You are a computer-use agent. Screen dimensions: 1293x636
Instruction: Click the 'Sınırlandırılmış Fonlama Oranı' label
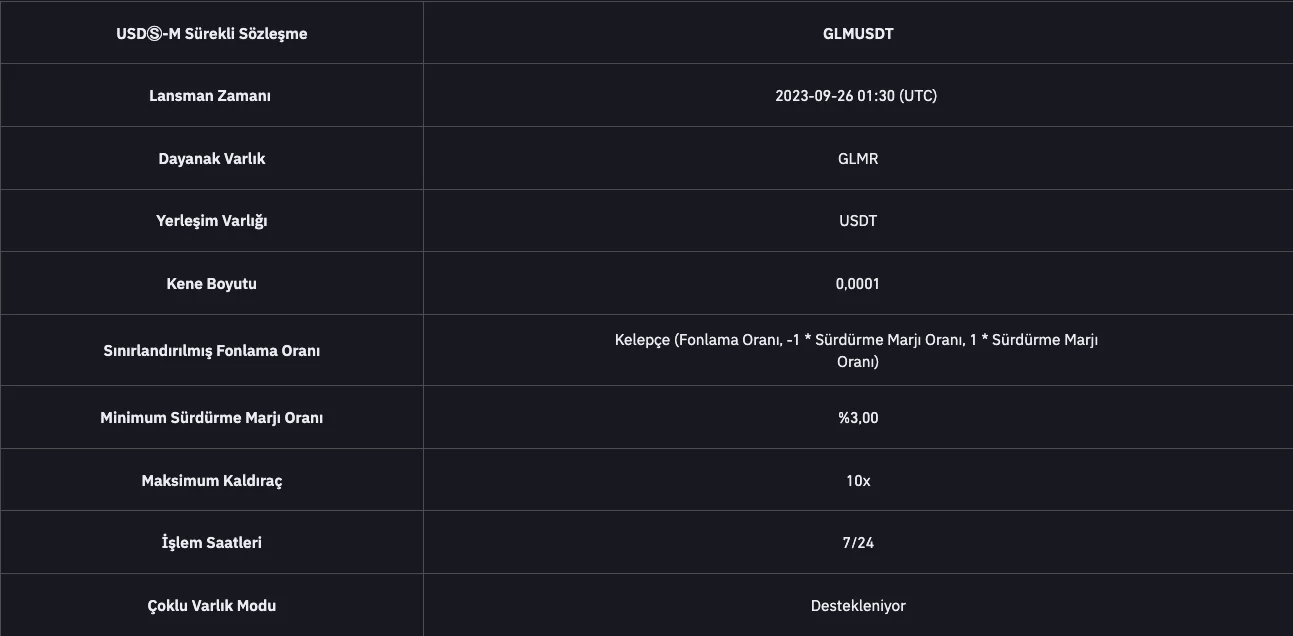[x=212, y=351]
